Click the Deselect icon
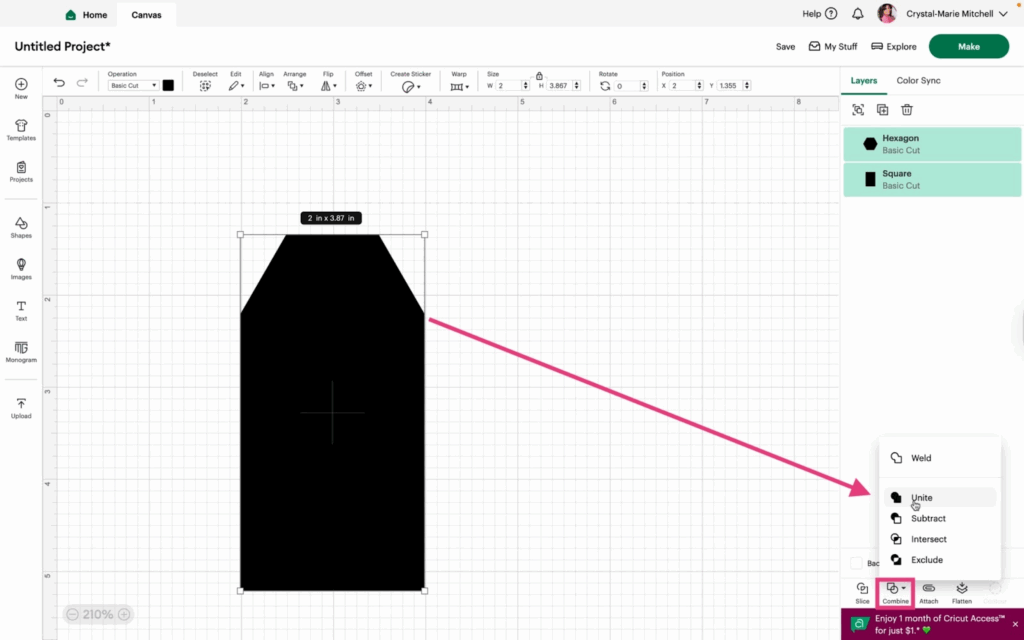The image size is (1024, 640). pos(205,86)
